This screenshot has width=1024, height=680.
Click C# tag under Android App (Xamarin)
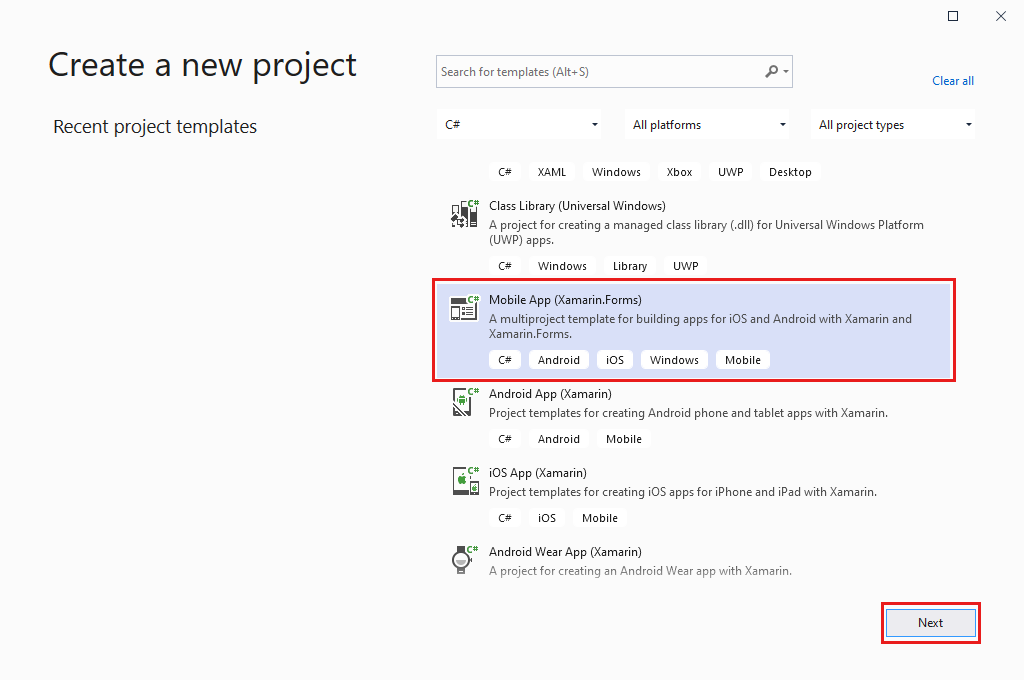click(505, 439)
